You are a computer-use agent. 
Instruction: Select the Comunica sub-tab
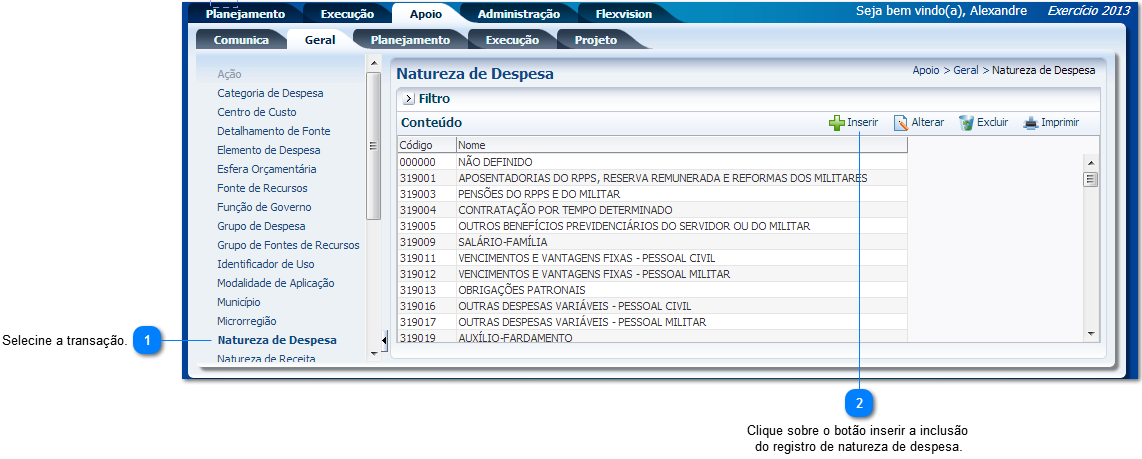(241, 40)
